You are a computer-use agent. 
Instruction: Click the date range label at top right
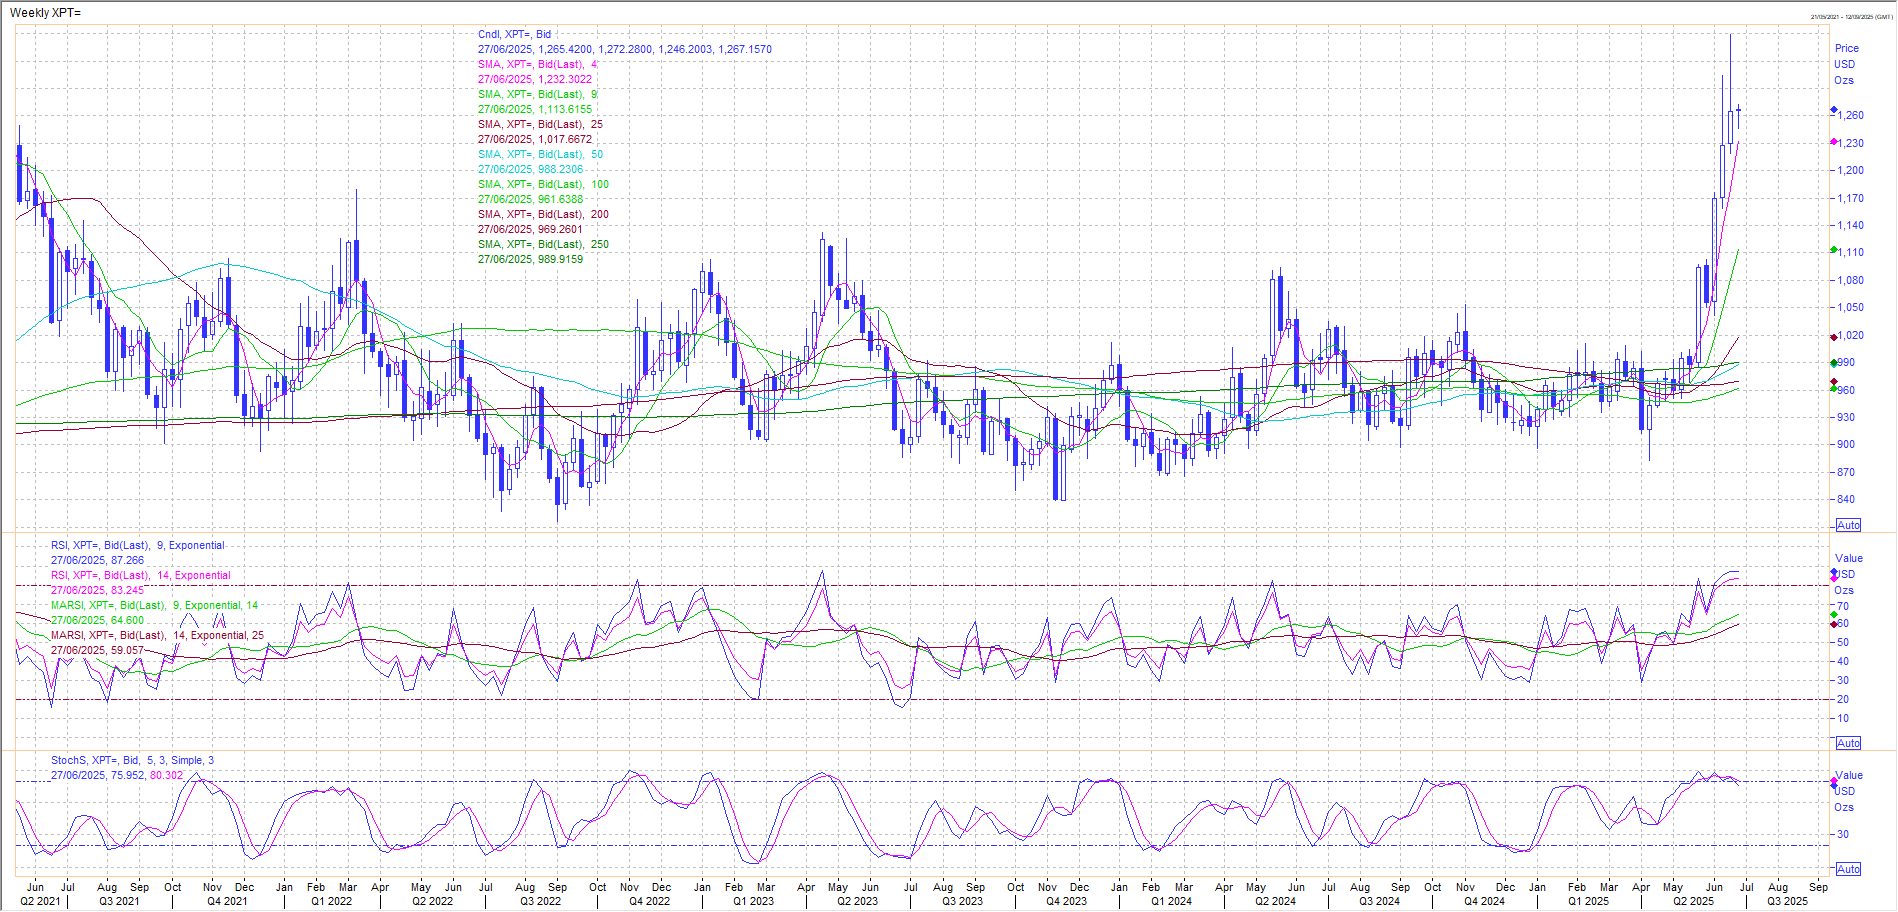click(1852, 17)
